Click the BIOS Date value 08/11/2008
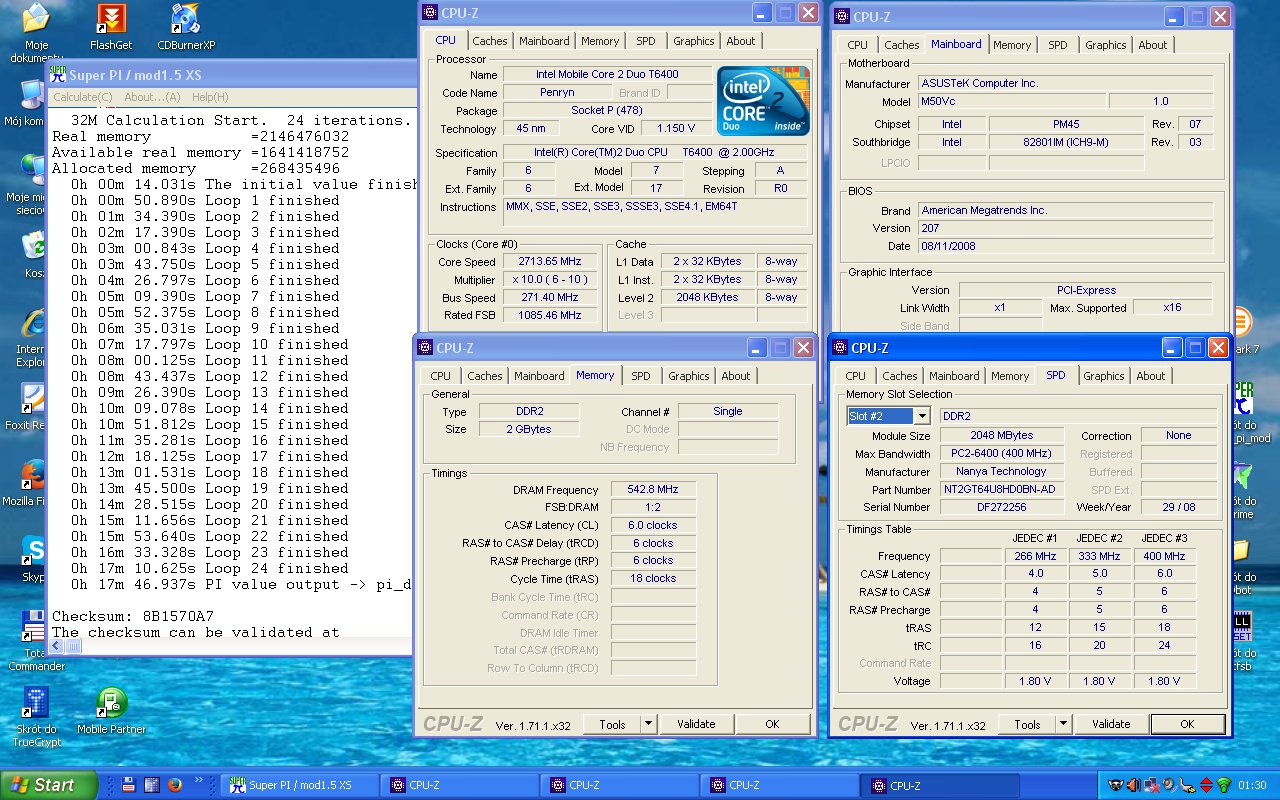 pos(1065,246)
